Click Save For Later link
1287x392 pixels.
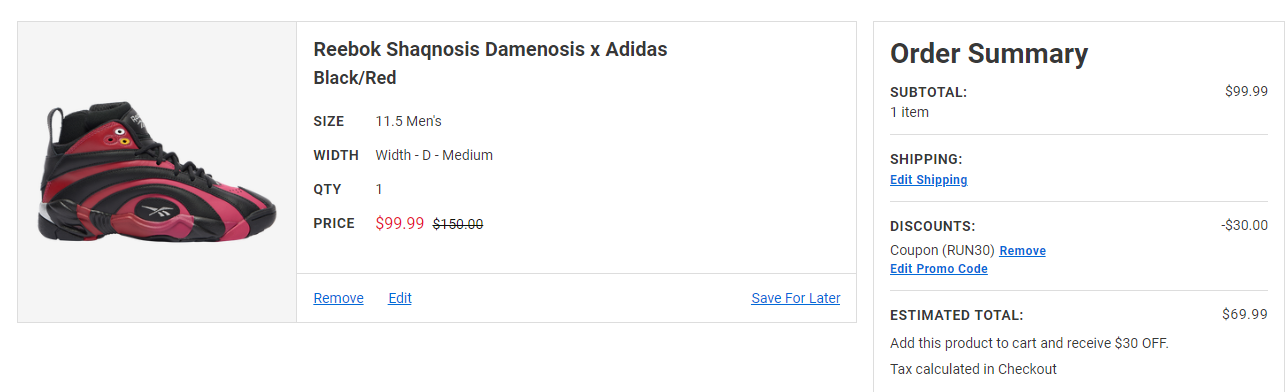point(796,298)
